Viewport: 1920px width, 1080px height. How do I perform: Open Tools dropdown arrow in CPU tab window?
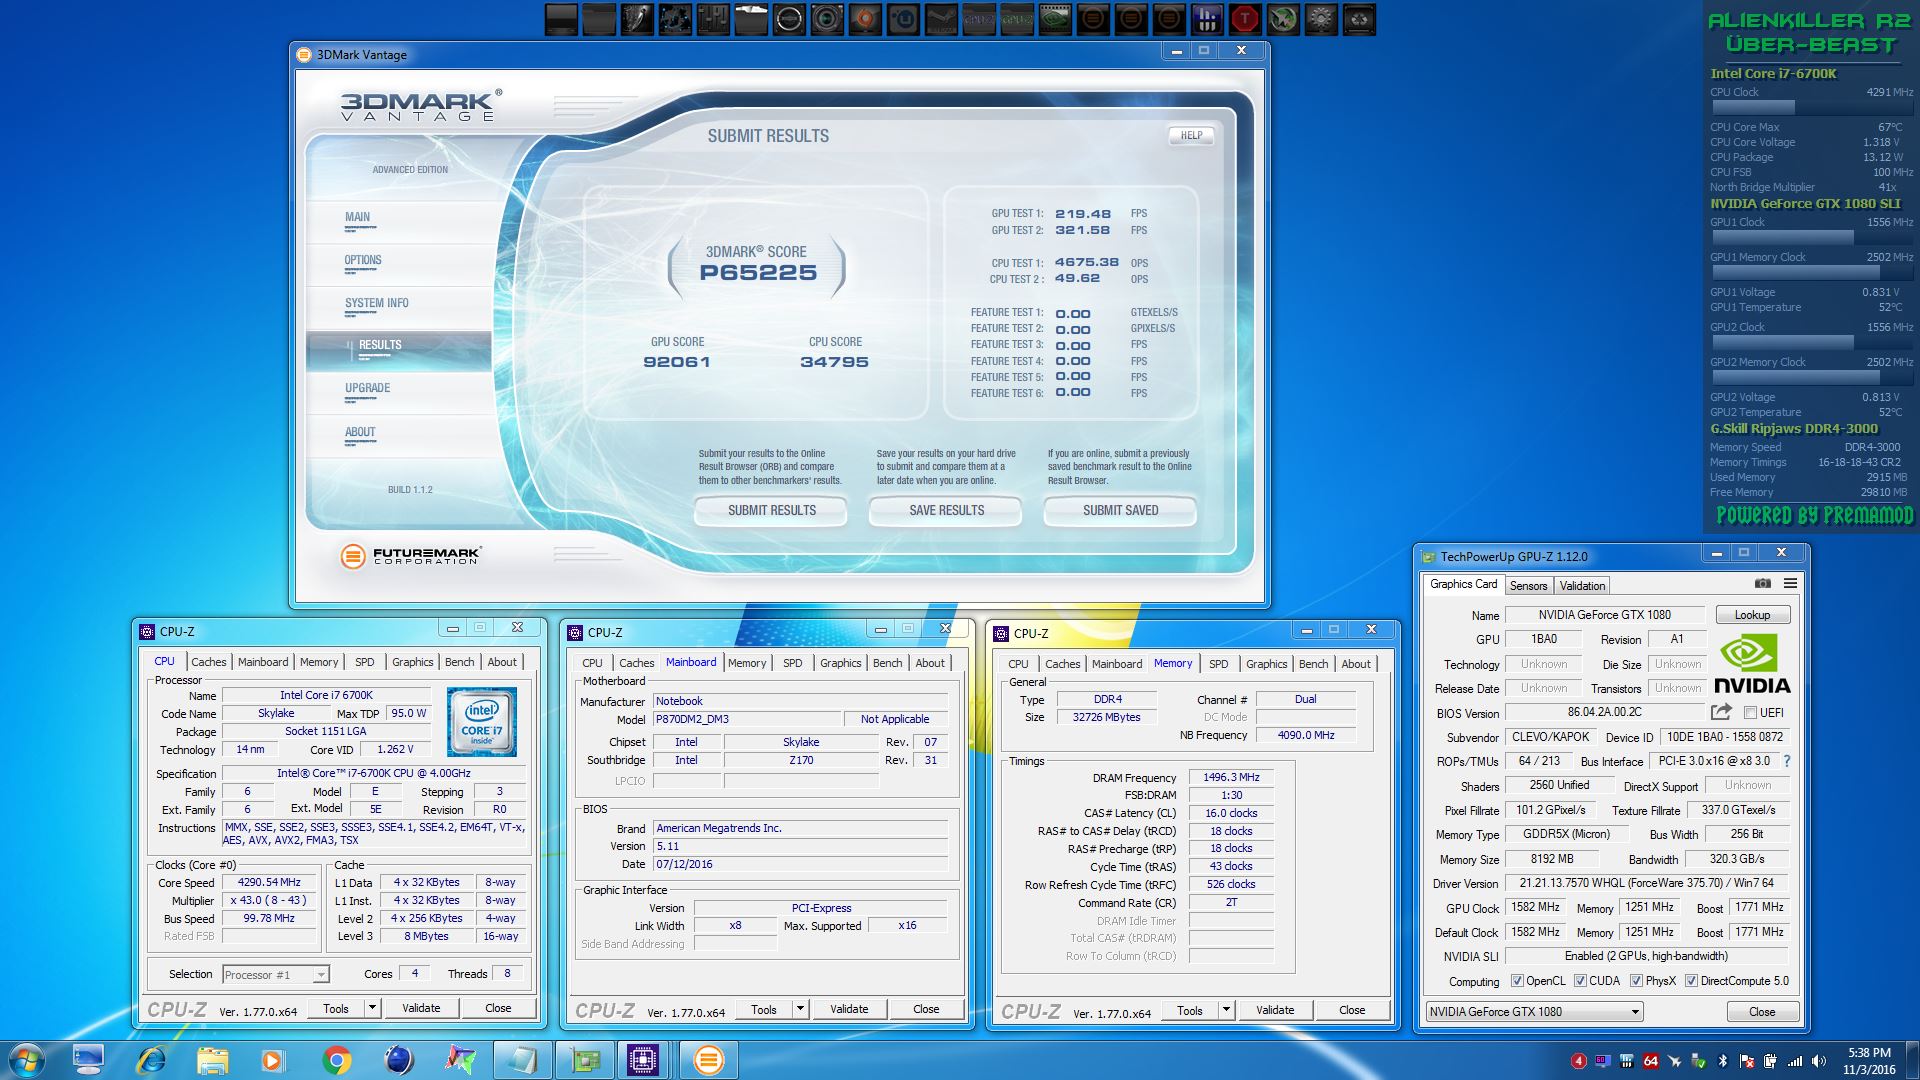click(x=372, y=1008)
